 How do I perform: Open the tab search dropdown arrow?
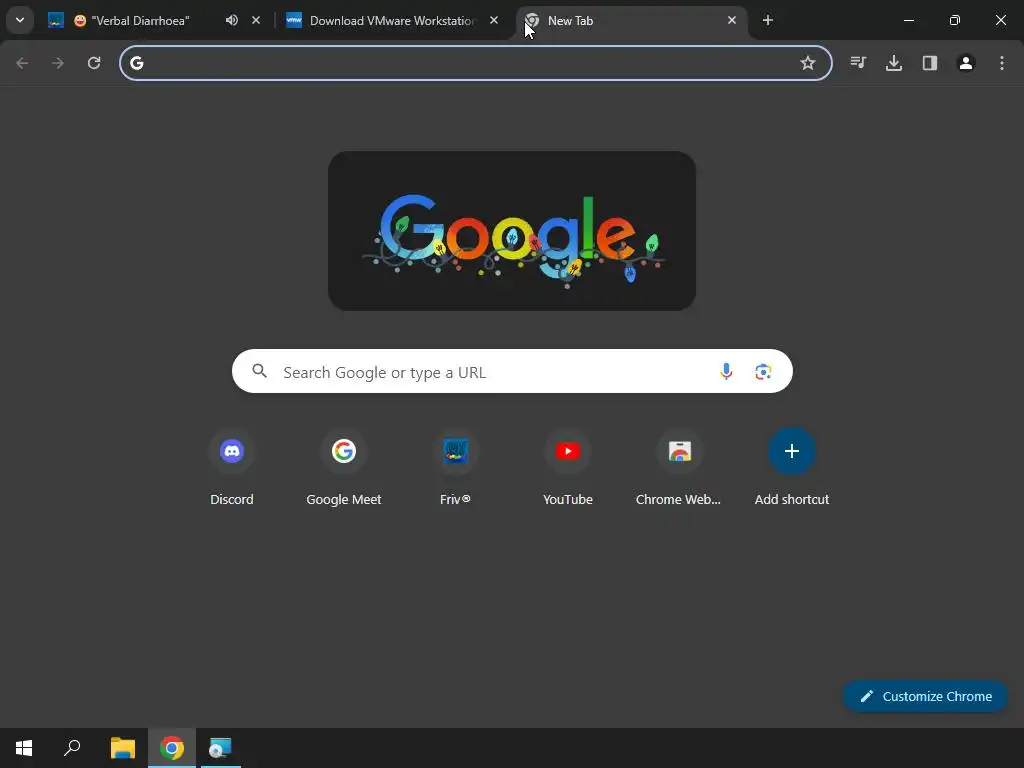20,20
